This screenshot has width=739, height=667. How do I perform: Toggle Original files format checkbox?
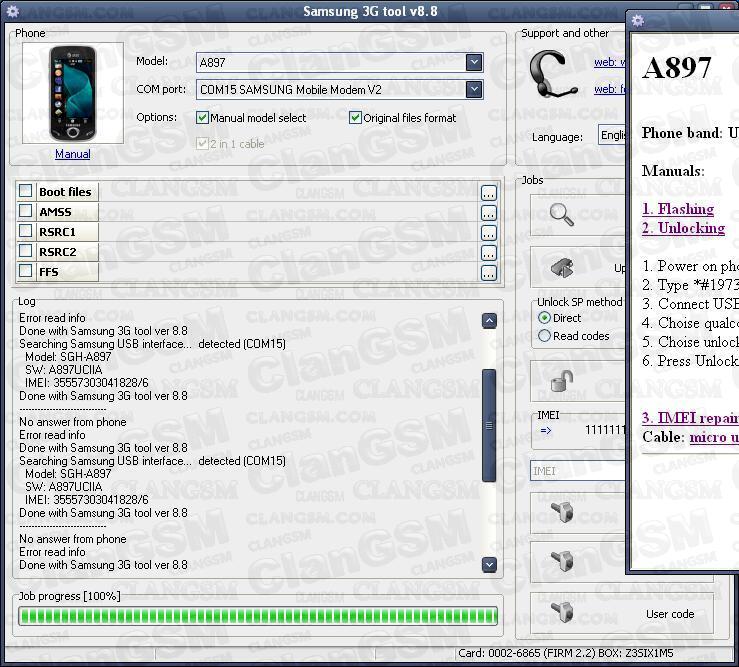point(355,117)
